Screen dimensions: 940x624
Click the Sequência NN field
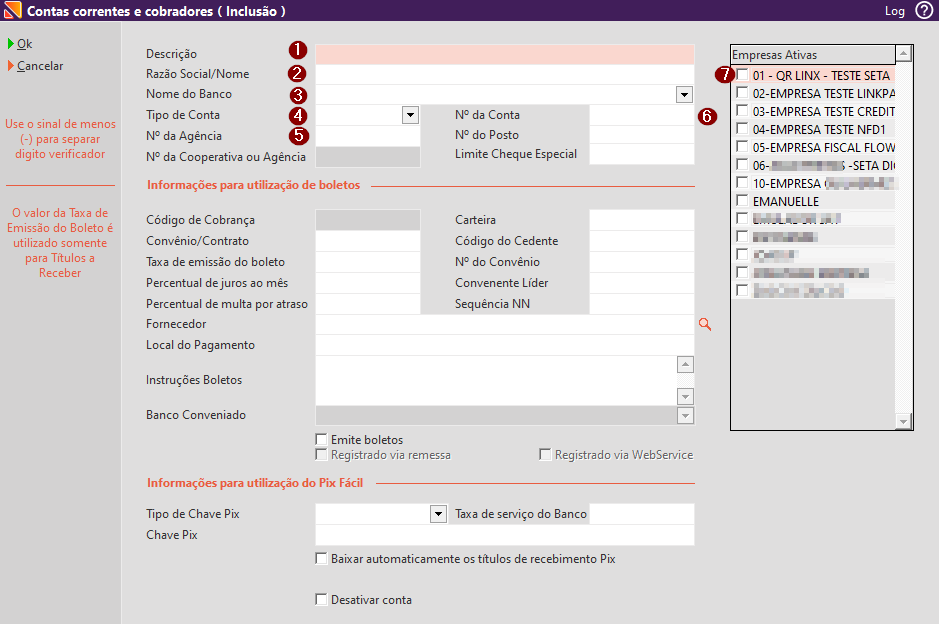pyautogui.click(x=641, y=304)
